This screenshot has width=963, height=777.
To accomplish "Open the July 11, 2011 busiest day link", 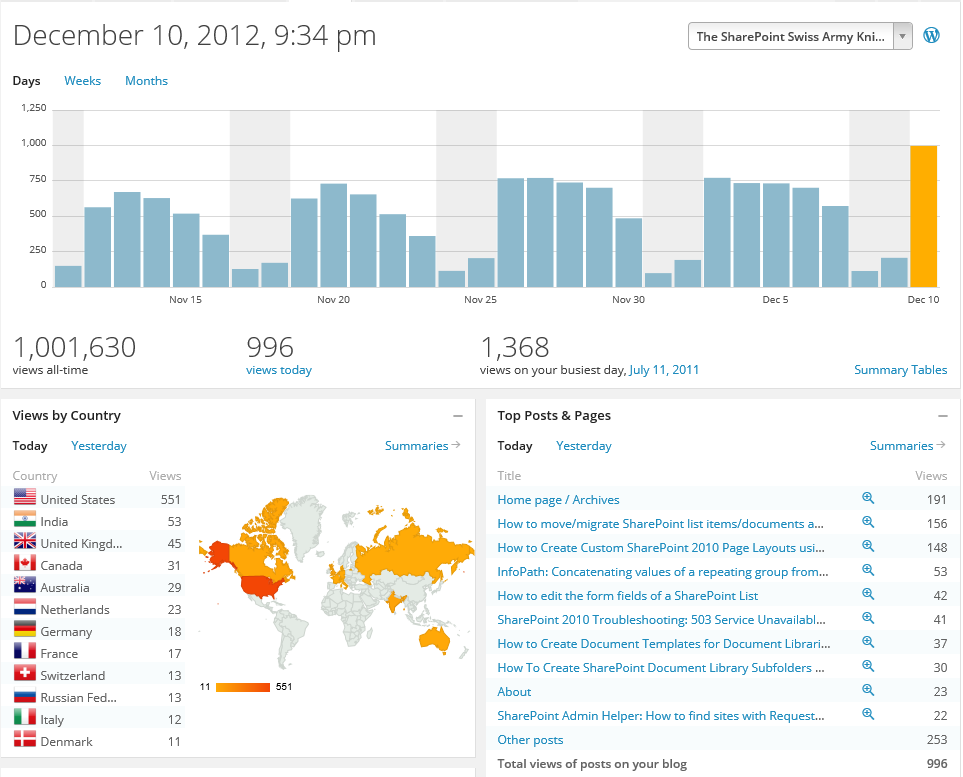I will coord(664,370).
